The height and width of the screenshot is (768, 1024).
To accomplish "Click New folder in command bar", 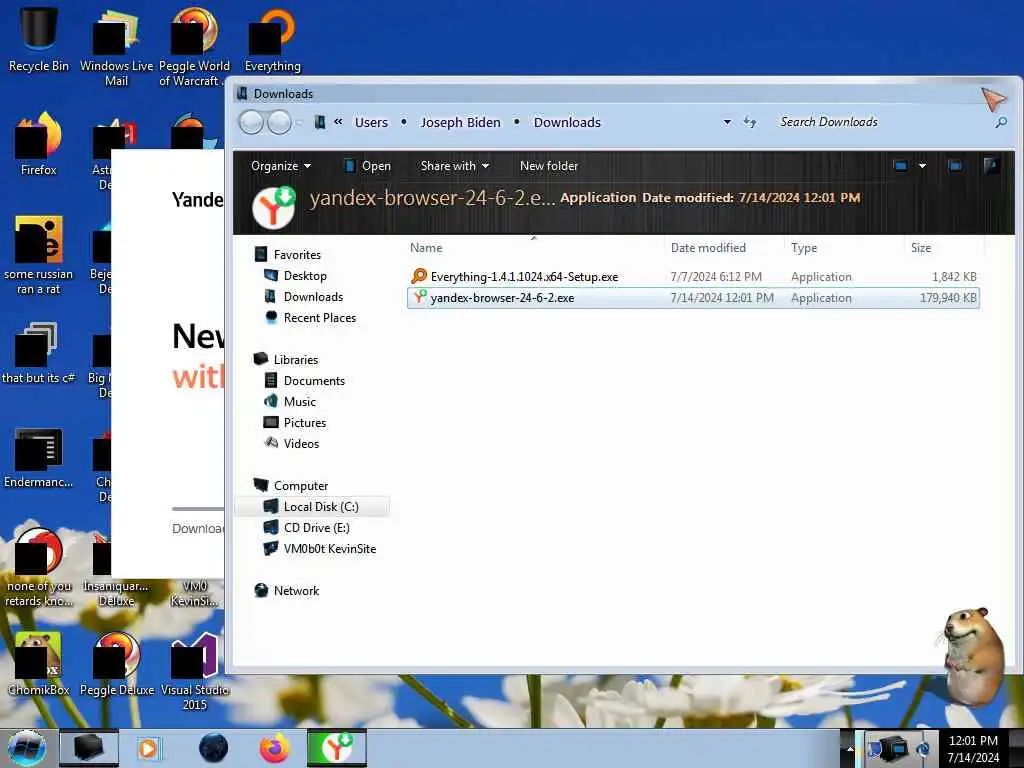I will pos(549,166).
